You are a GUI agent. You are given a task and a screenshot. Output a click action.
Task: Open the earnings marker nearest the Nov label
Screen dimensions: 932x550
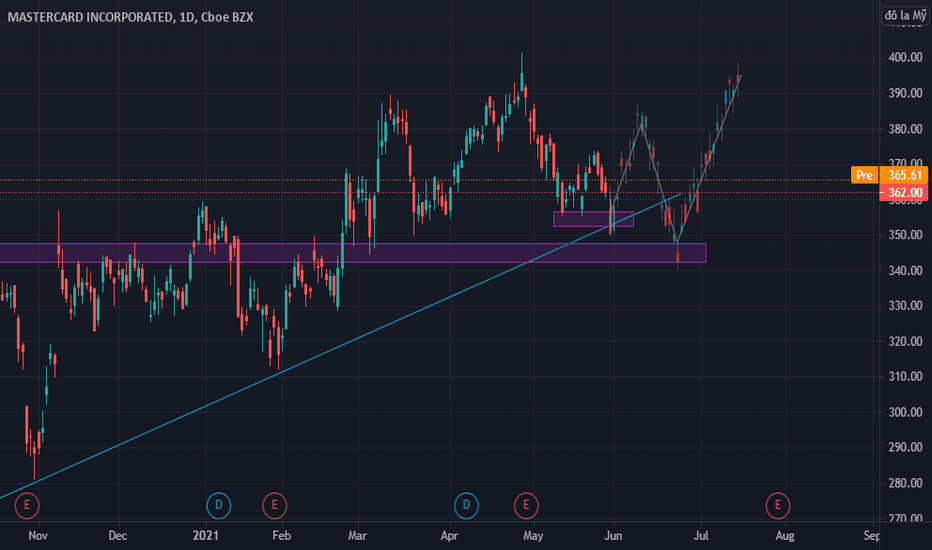[x=27, y=505]
